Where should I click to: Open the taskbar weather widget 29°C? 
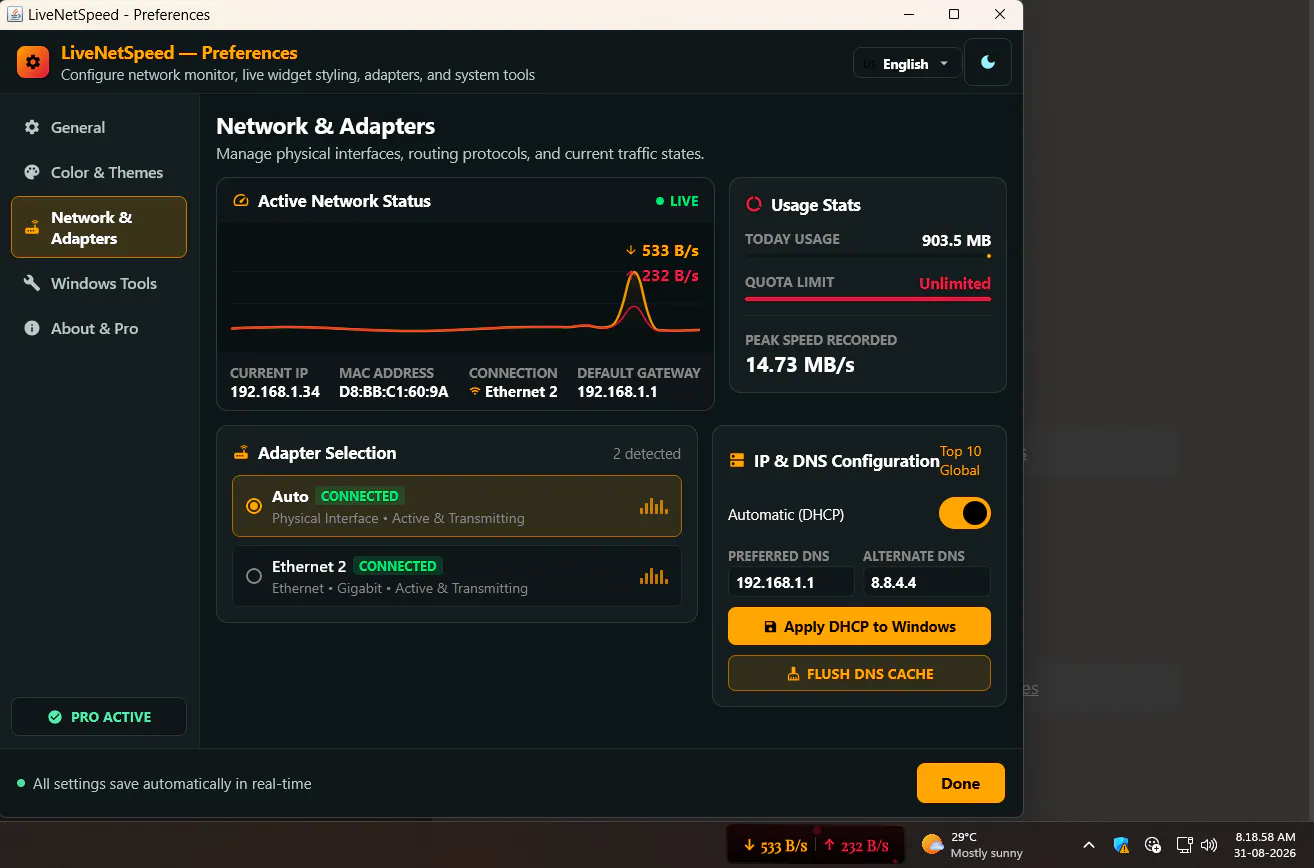(x=972, y=845)
